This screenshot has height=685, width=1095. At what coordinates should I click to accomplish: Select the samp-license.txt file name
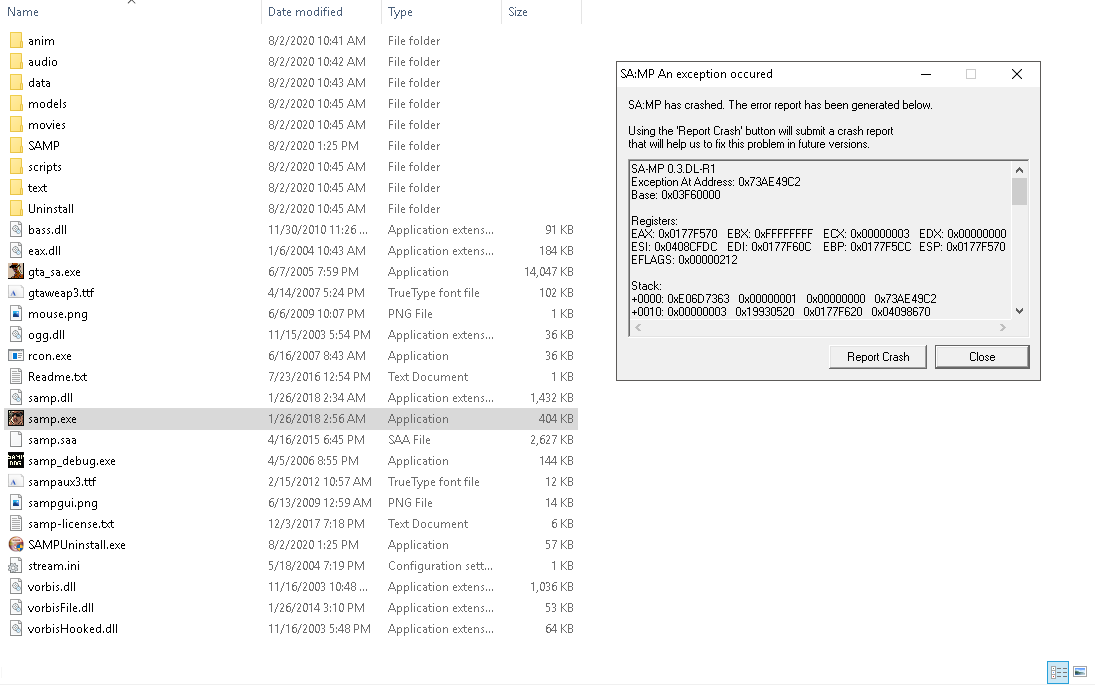(71, 523)
